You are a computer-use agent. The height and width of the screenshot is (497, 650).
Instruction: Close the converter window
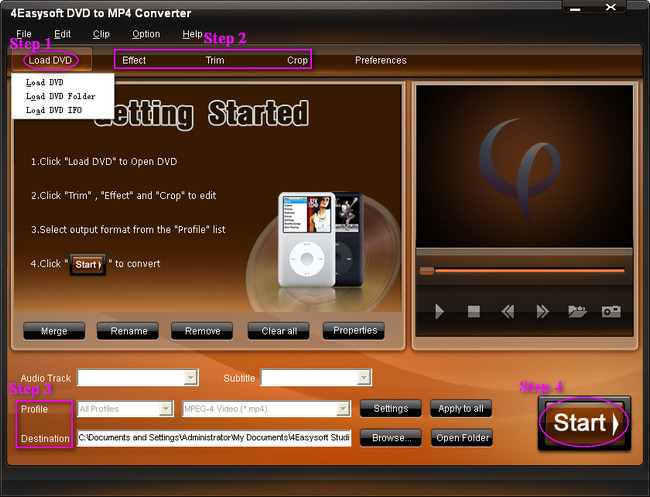point(611,7)
